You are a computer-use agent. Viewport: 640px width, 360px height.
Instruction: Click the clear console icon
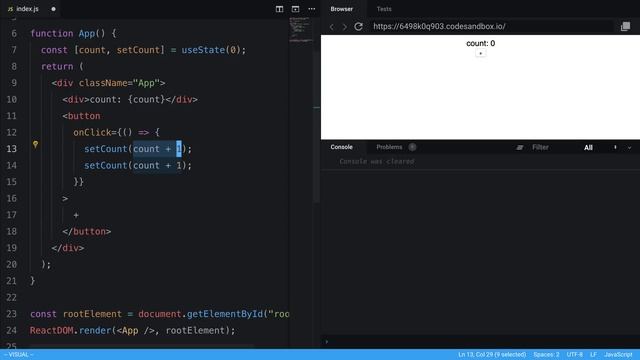coord(519,148)
